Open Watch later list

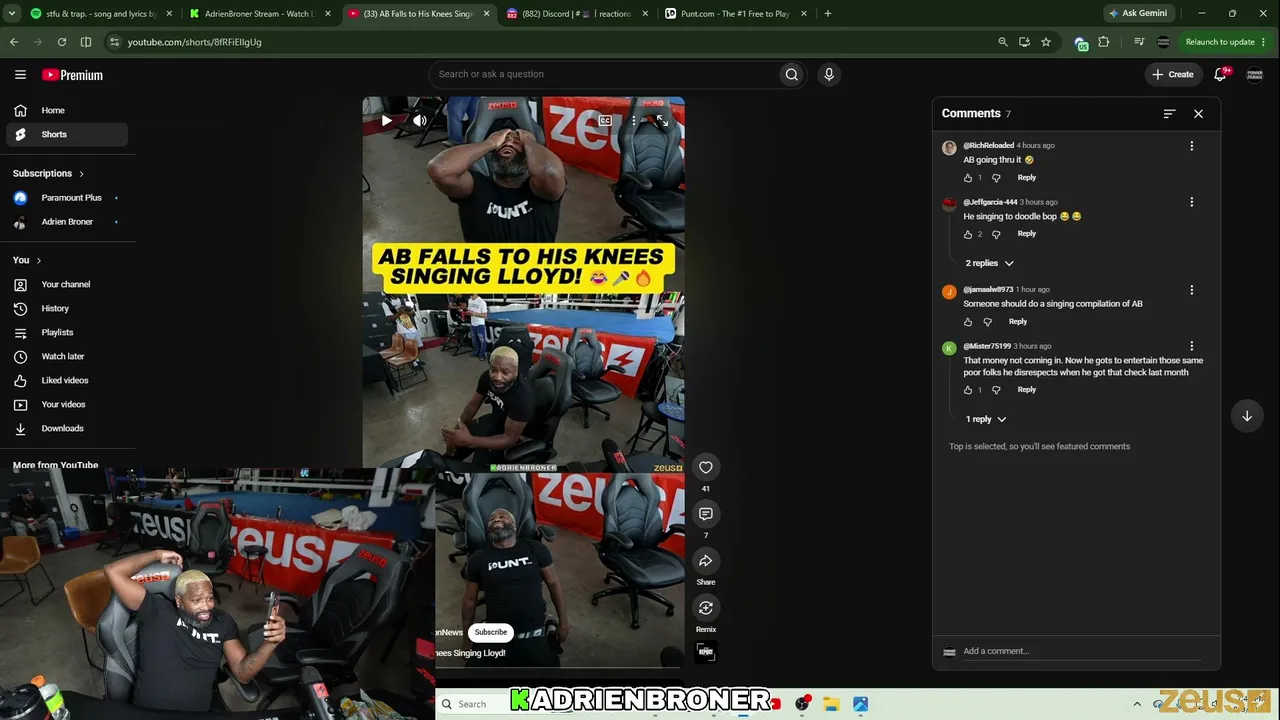coord(67,356)
